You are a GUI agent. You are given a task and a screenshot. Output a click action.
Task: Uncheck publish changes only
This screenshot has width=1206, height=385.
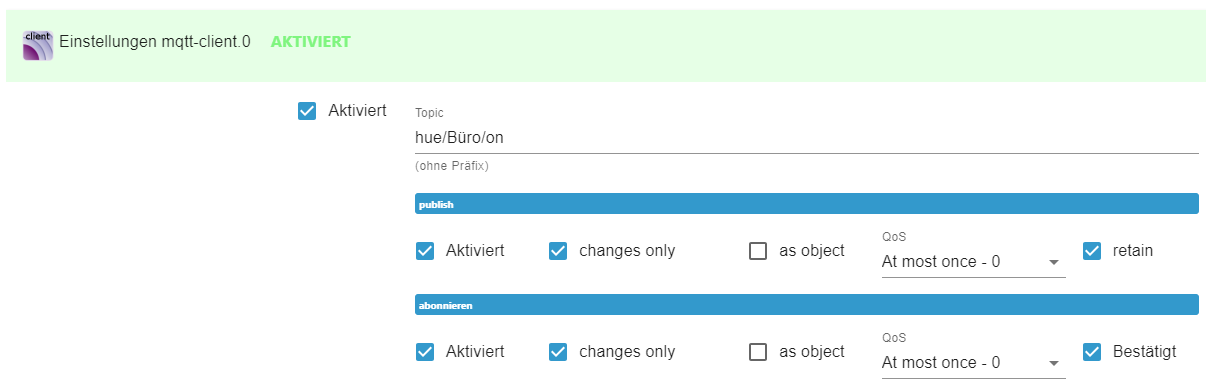558,251
